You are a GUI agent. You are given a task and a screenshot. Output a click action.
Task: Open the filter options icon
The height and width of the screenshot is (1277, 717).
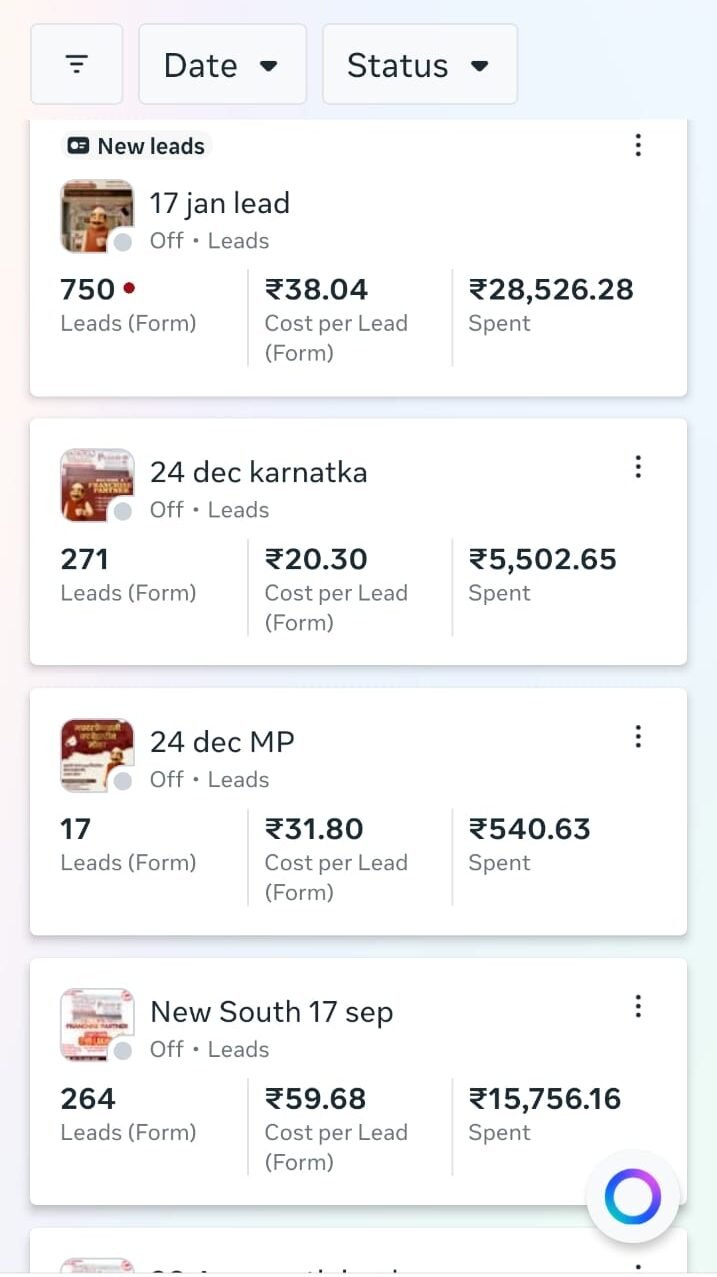point(76,65)
